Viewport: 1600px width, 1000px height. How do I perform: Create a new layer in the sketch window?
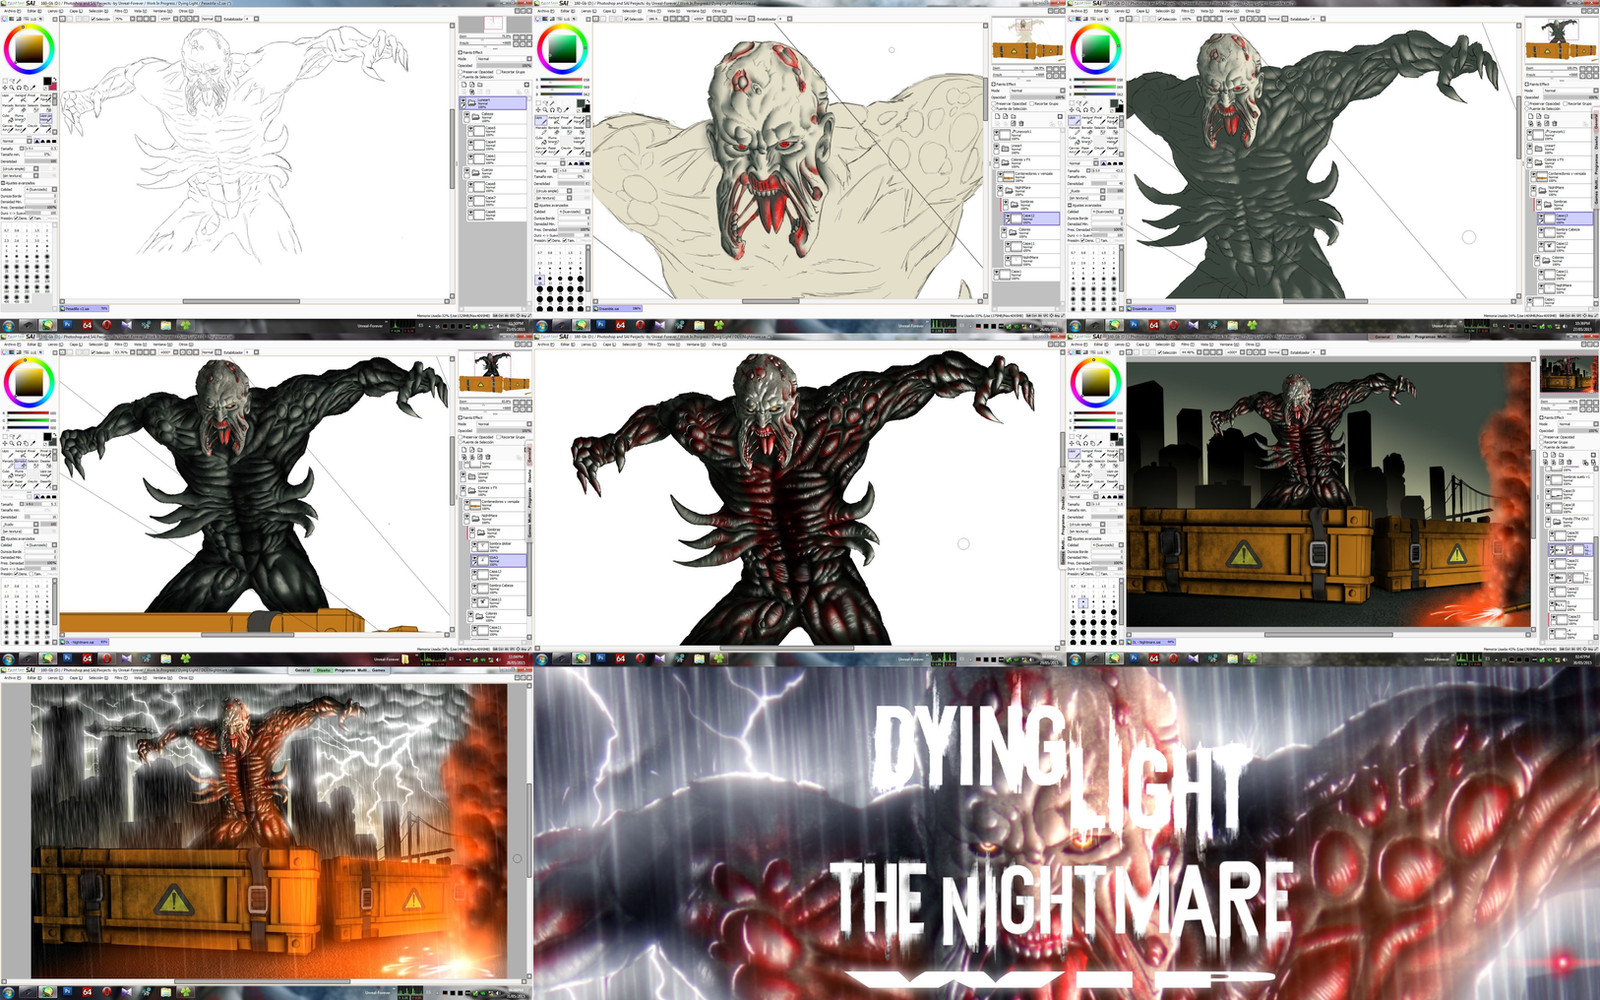(464, 85)
